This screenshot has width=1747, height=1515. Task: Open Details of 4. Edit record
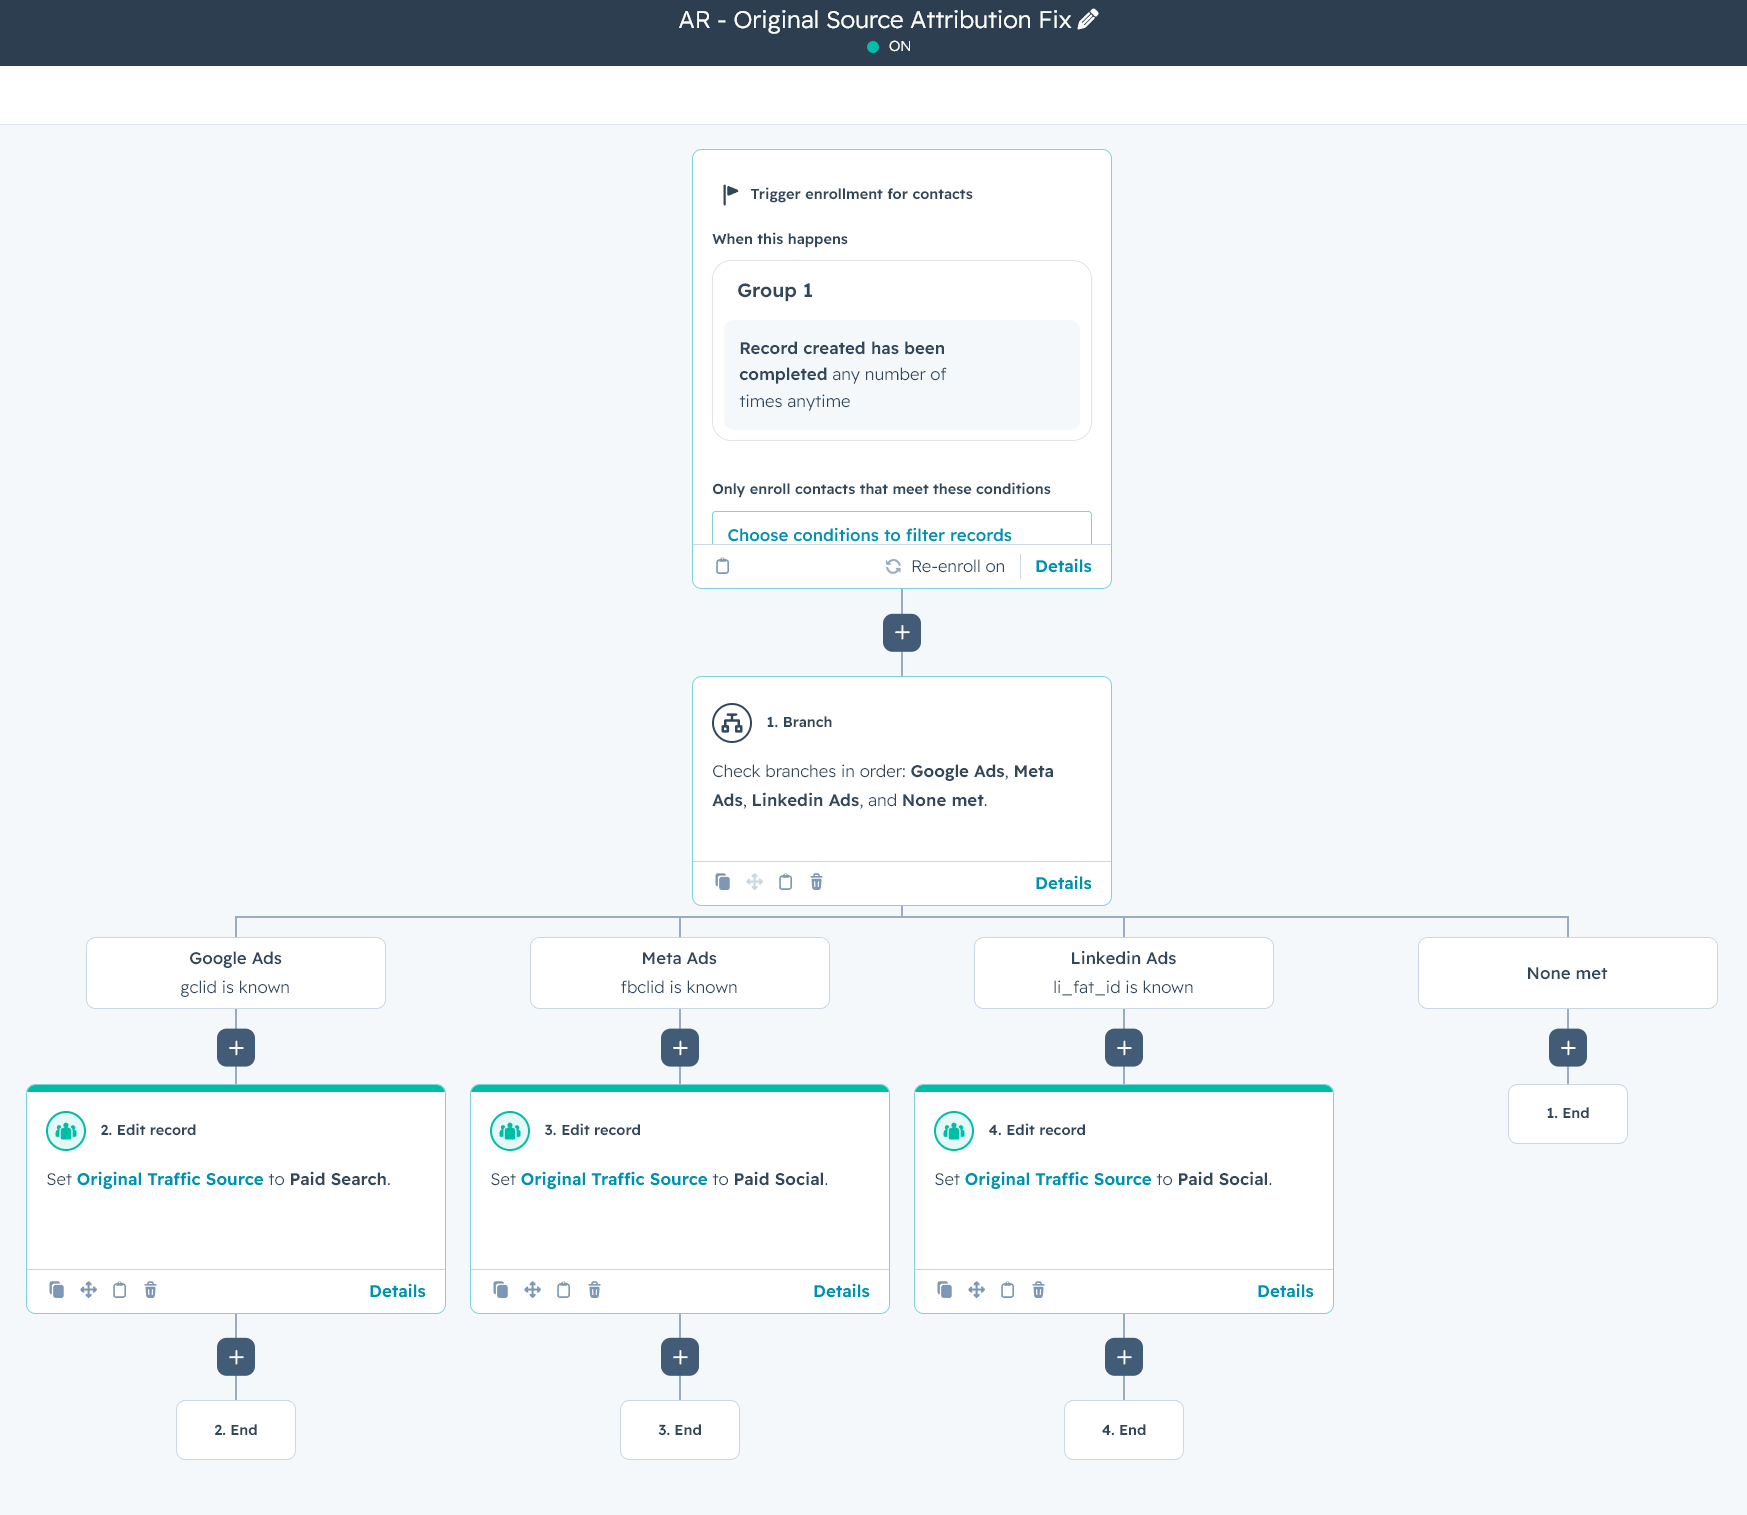click(1285, 1291)
